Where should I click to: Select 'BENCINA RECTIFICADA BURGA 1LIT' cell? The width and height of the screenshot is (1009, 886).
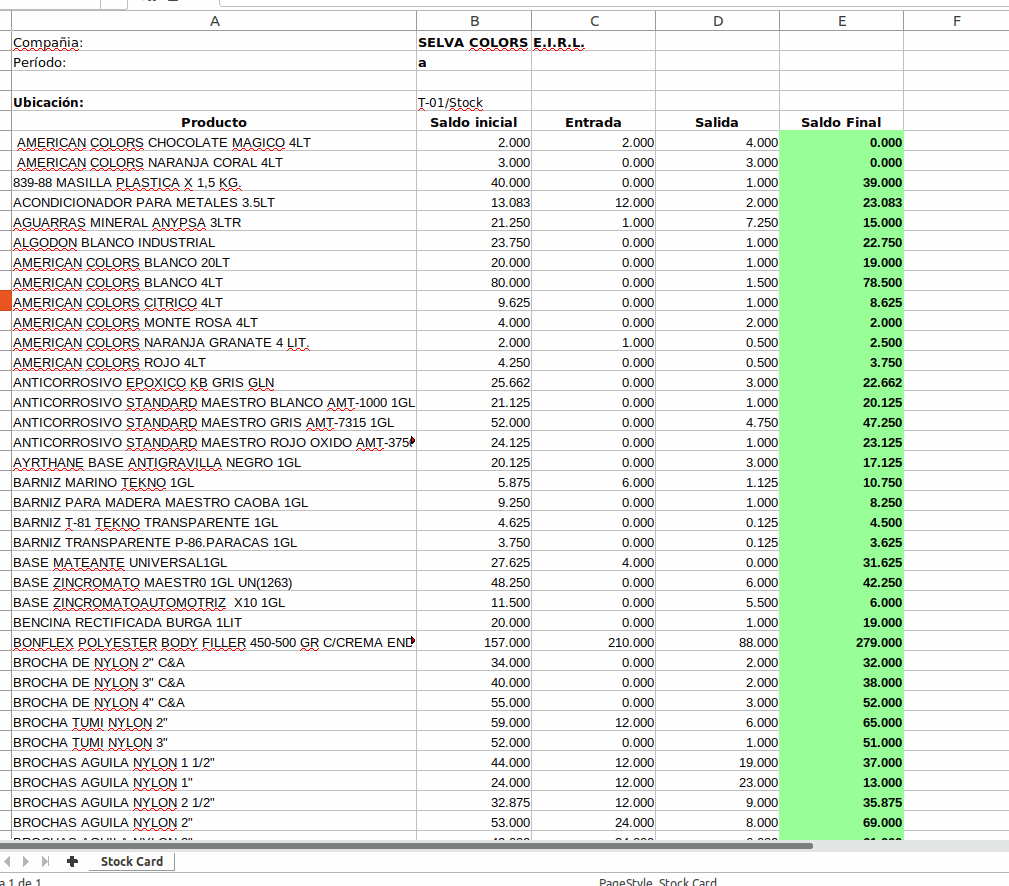214,622
